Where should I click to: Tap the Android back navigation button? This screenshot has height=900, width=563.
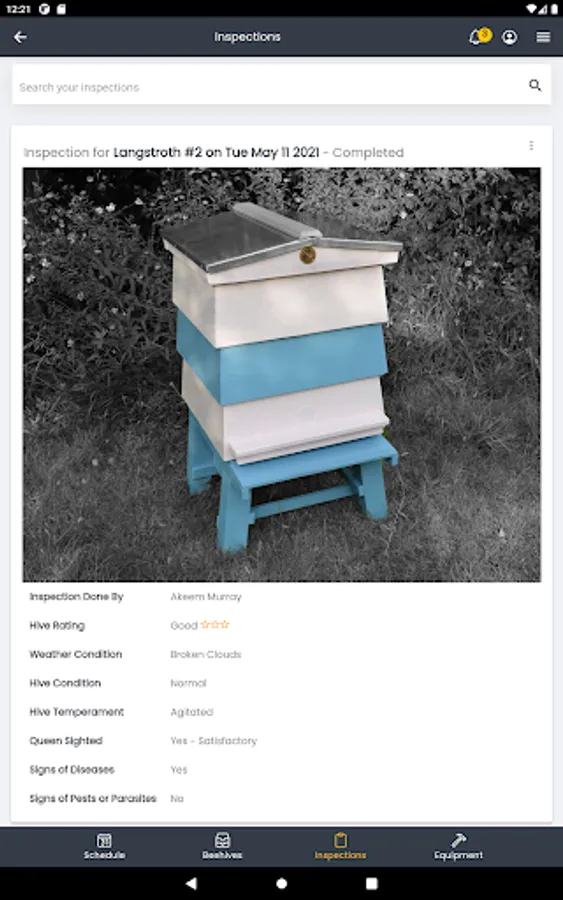[x=191, y=883]
